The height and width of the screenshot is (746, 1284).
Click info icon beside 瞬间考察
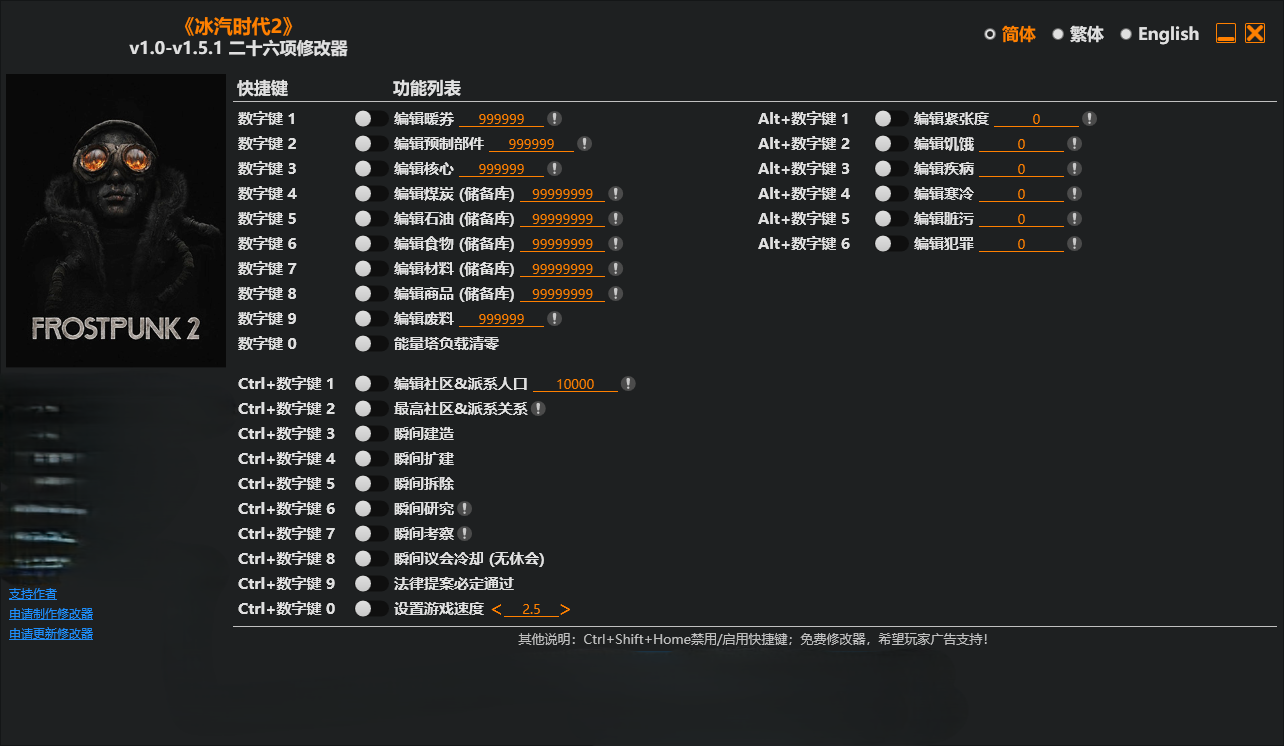click(x=465, y=534)
